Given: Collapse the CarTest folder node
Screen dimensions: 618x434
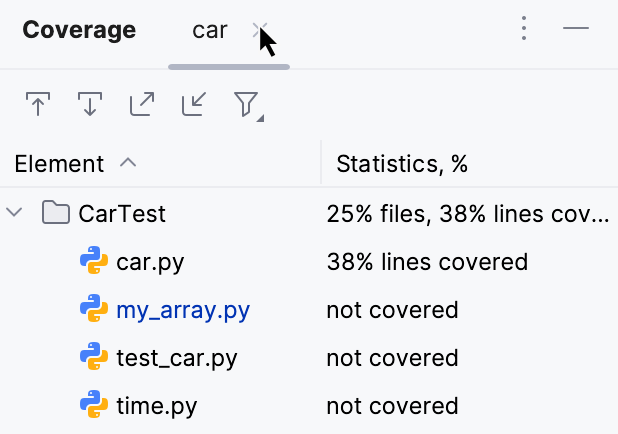Looking at the screenshot, I should click(15, 213).
